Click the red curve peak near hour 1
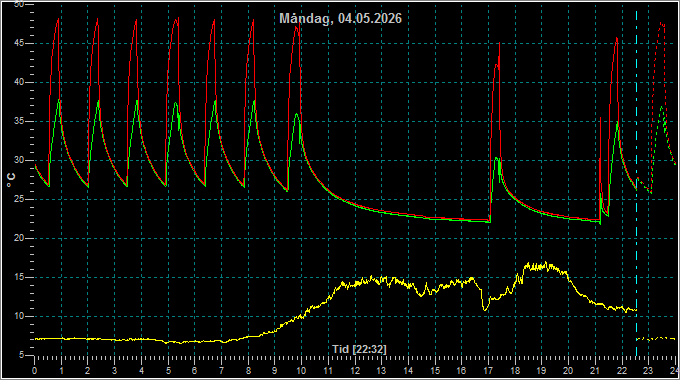 click(58, 20)
